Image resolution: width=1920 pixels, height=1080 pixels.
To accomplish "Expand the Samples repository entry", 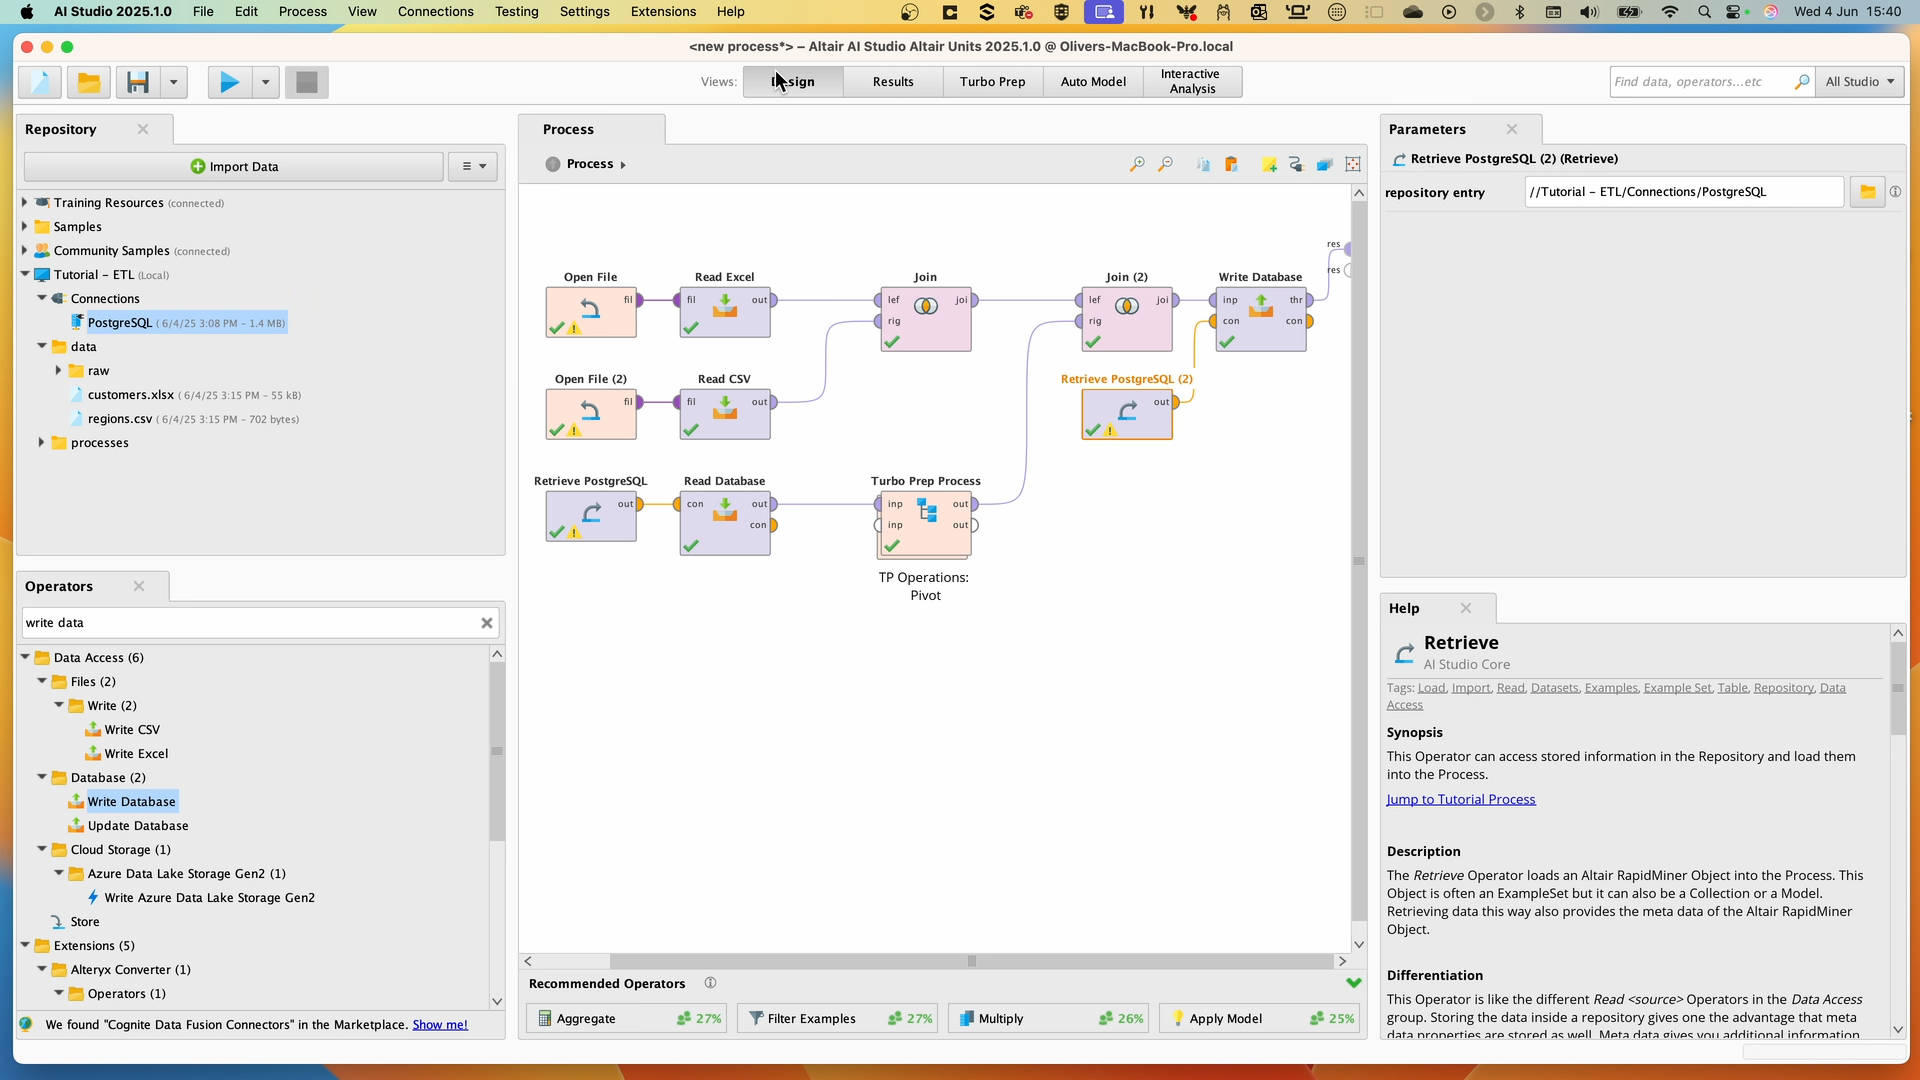I will click(x=24, y=226).
